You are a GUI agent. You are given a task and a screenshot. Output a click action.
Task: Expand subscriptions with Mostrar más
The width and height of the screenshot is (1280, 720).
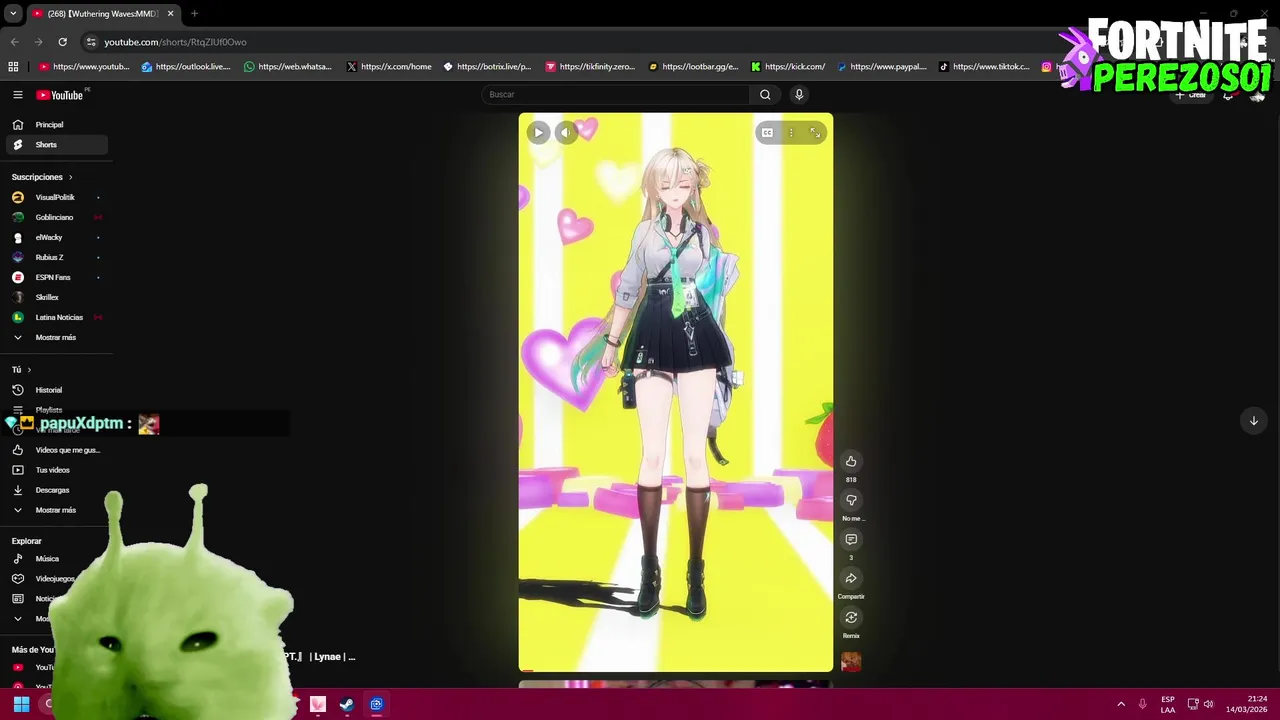(57, 337)
